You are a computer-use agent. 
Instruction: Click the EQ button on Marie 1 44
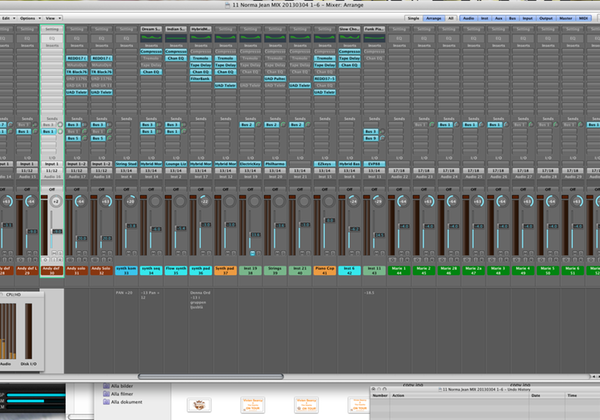click(399, 38)
